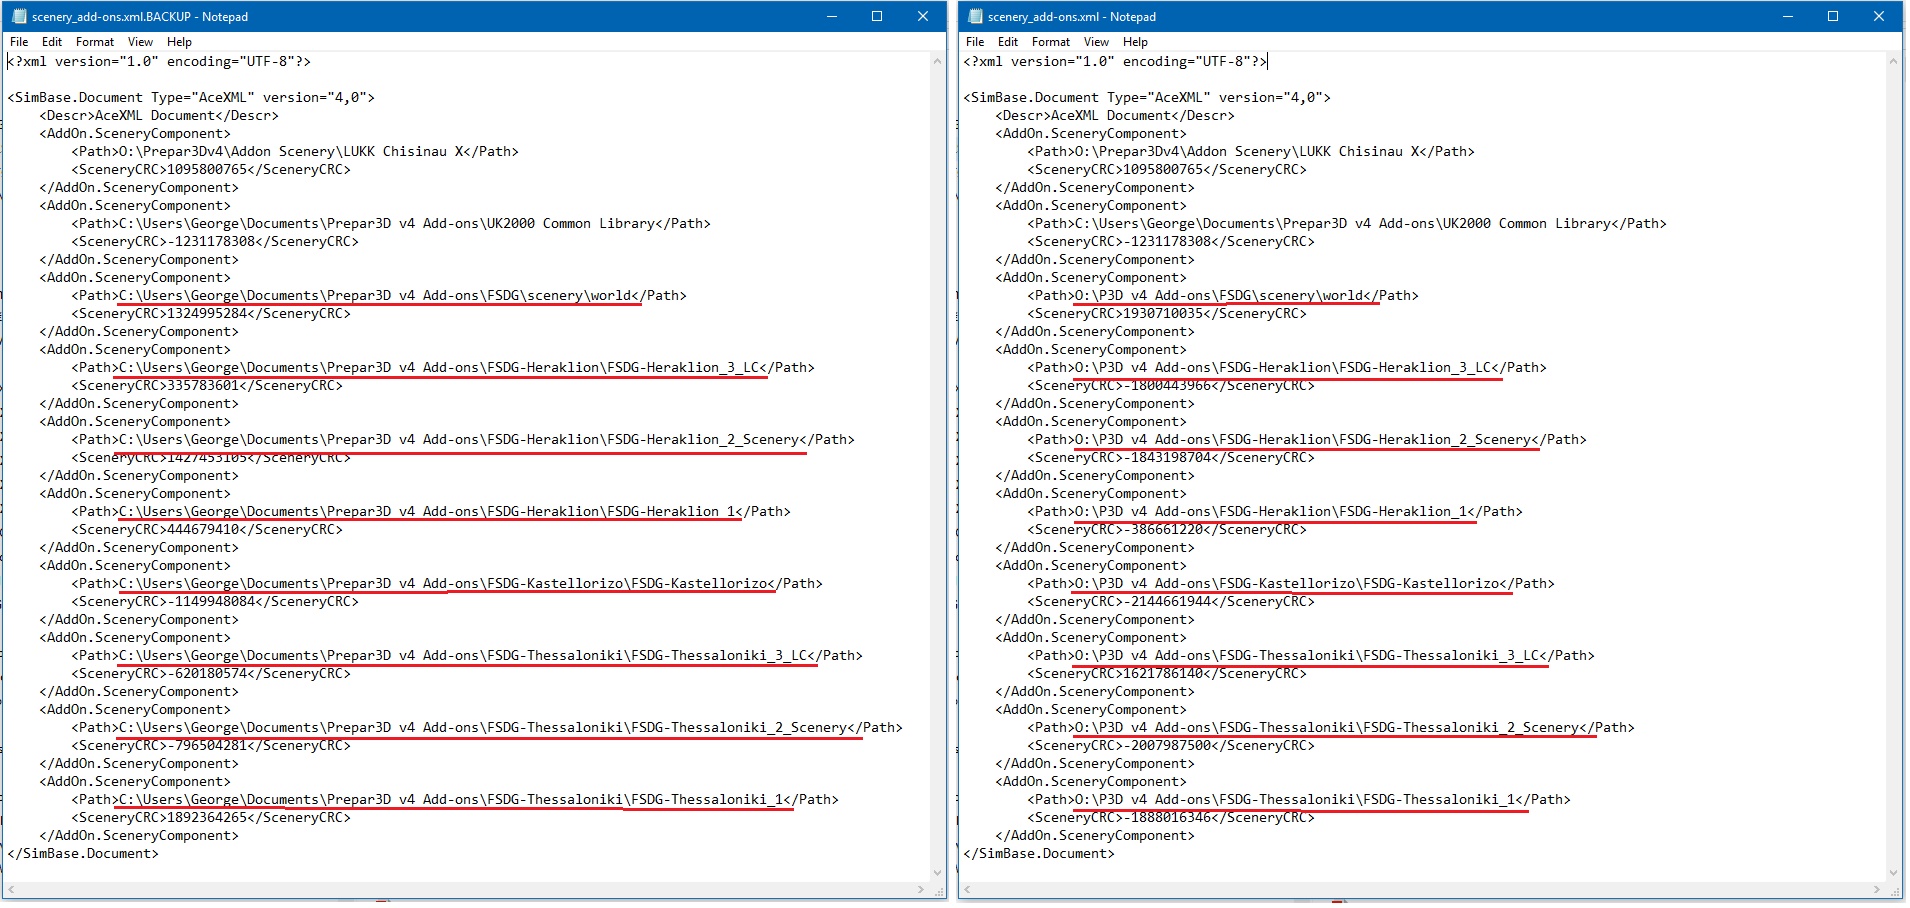Open View menu in the right Notepad window
The image size is (1910, 908).
[1096, 42]
